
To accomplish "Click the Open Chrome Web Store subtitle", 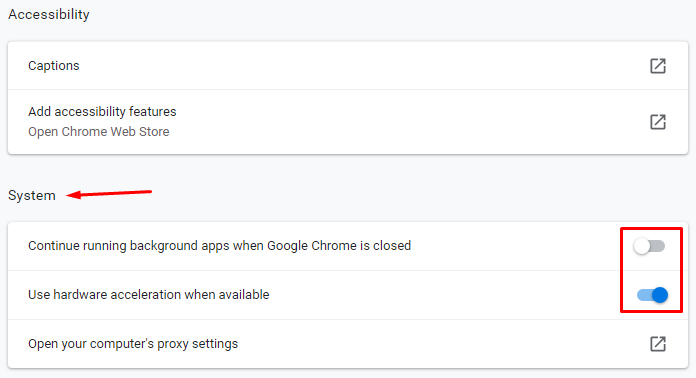I will coord(99,132).
